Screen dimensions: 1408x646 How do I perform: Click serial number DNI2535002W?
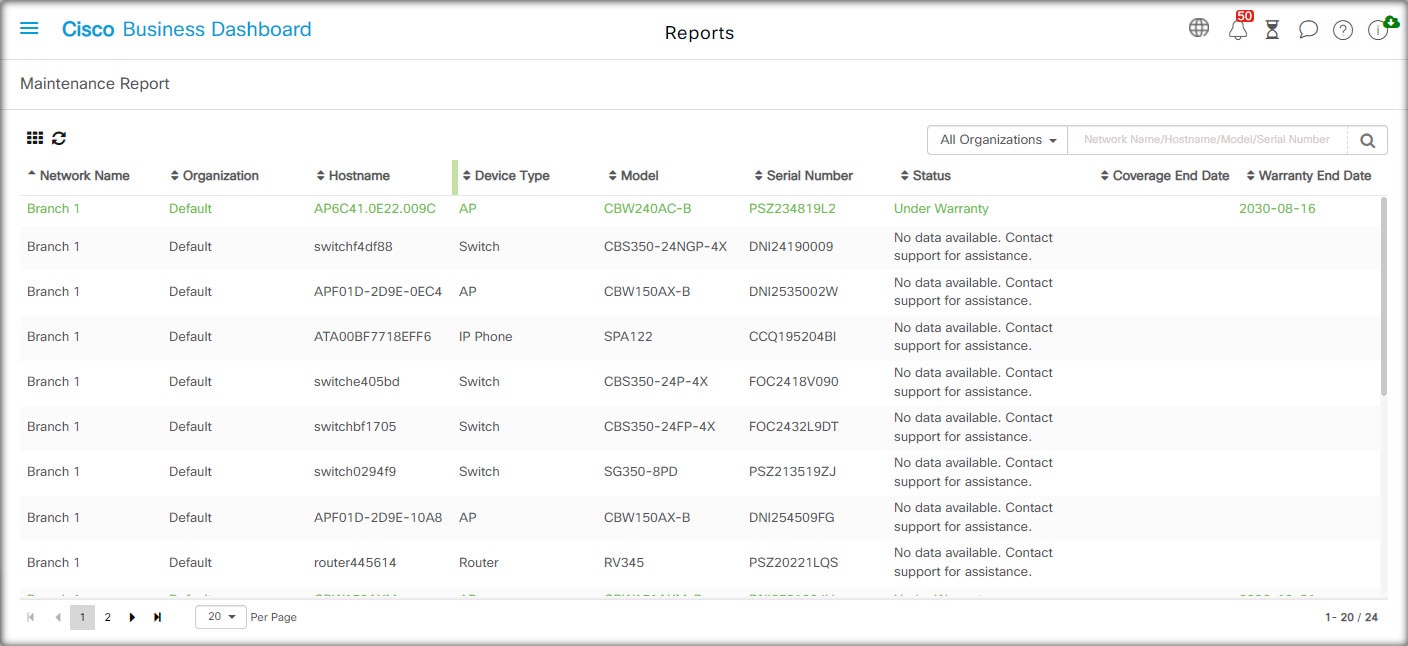[x=793, y=292]
